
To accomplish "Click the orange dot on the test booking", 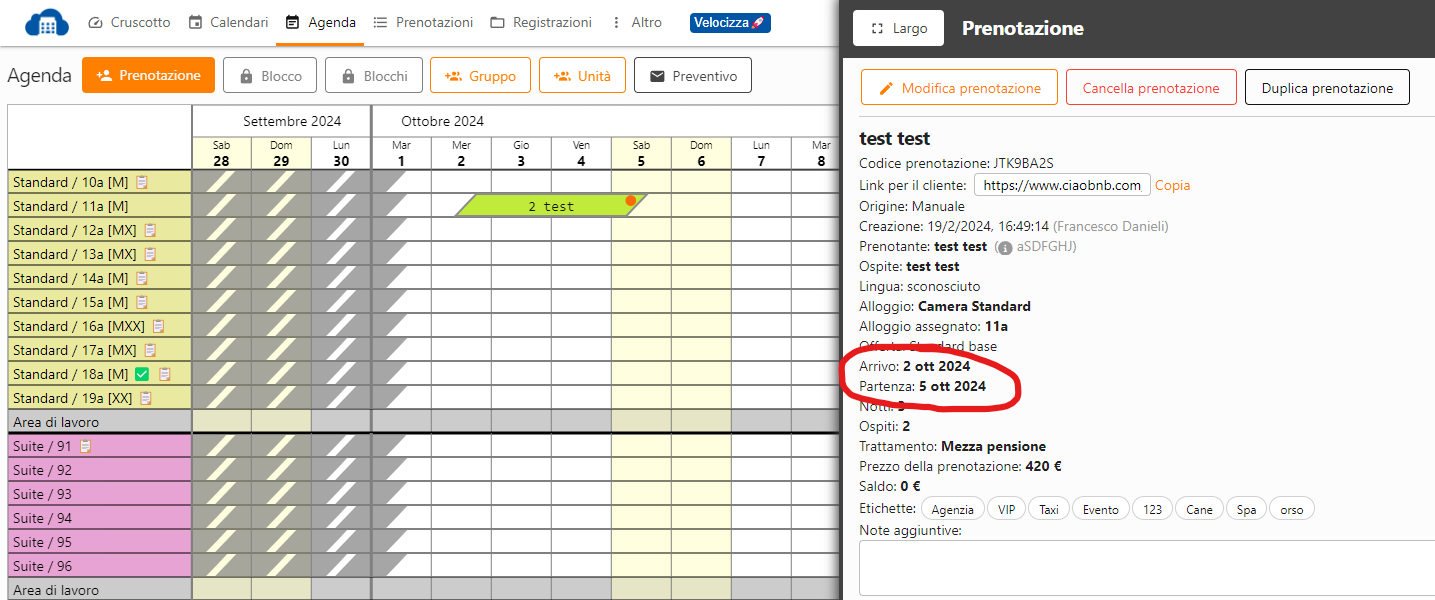I will (630, 201).
